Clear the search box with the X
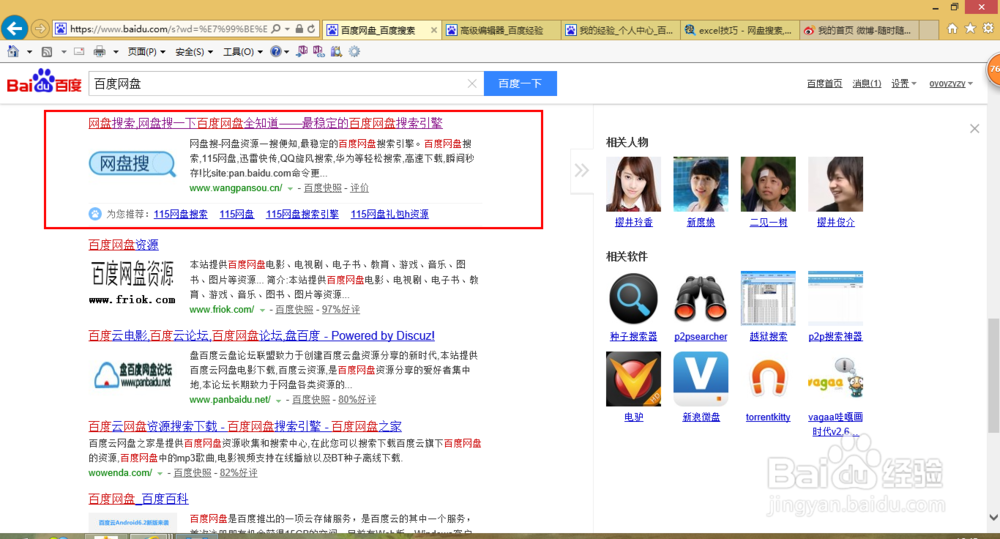1000x539 pixels. 472,84
